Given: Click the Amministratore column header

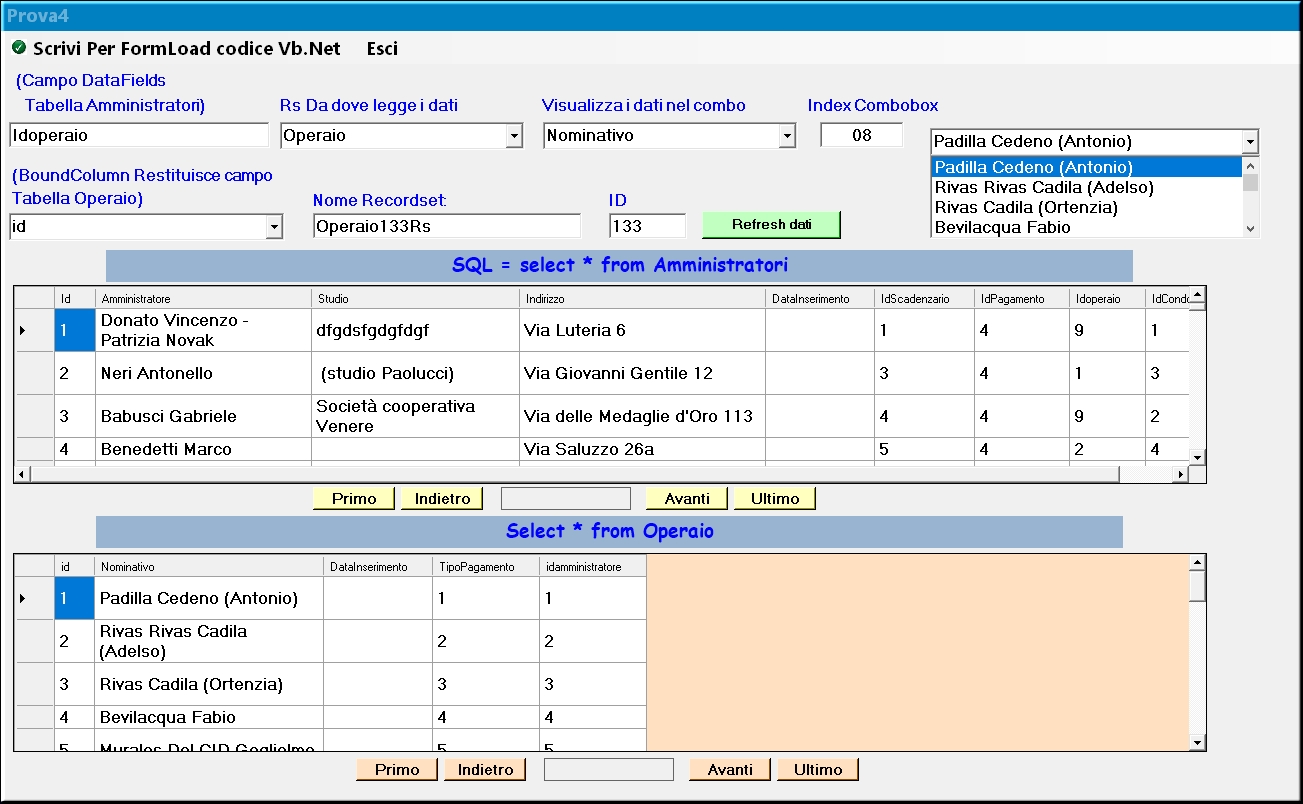Looking at the screenshot, I should [203, 298].
